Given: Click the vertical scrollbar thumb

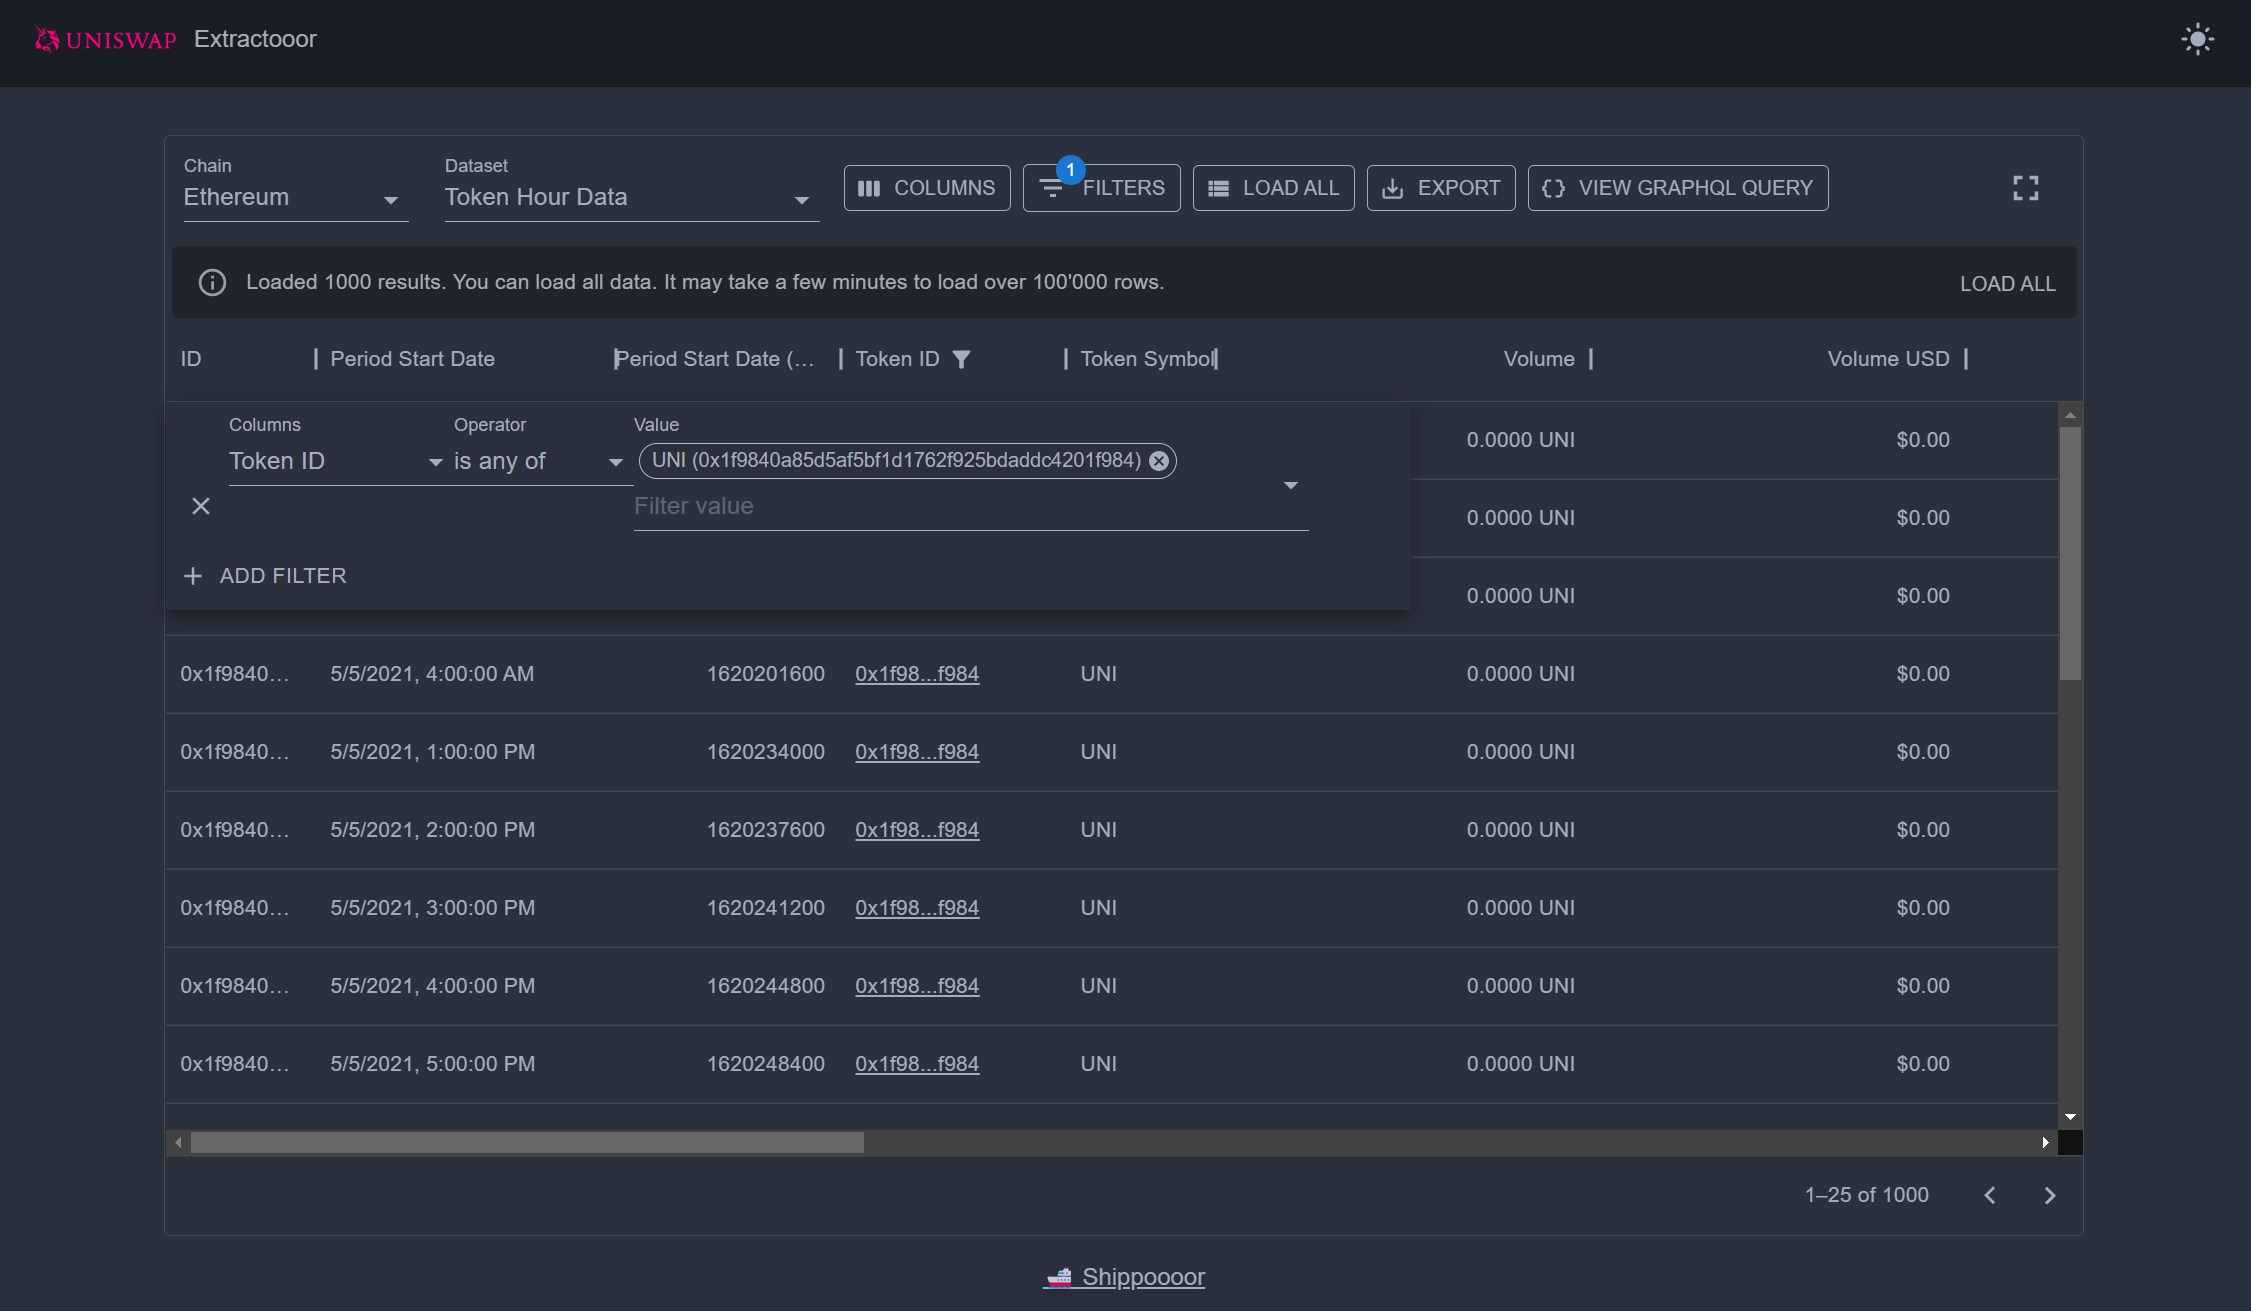Looking at the screenshot, I should tap(2070, 553).
